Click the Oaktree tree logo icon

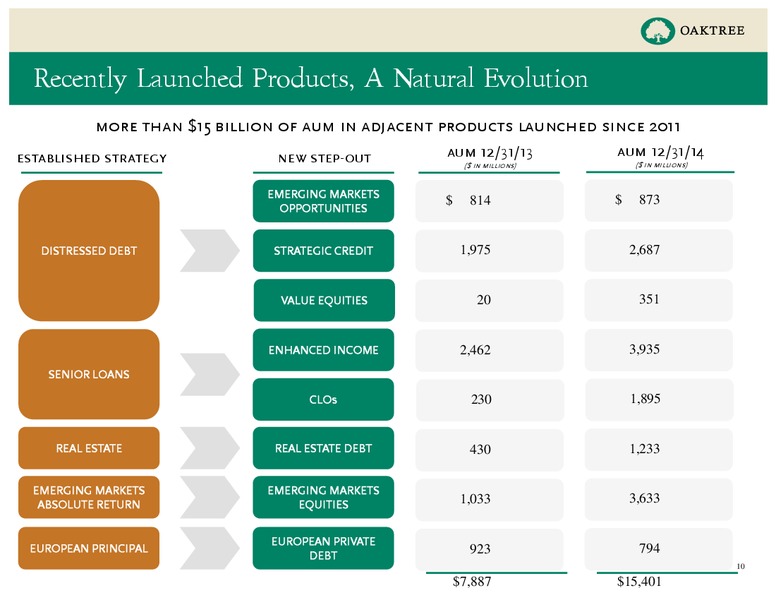coord(657,31)
